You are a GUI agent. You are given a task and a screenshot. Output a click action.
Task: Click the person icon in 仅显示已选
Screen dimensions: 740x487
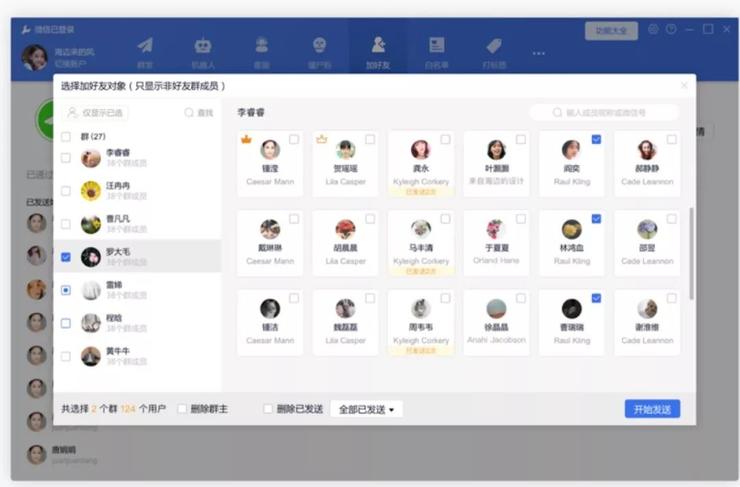coord(72,112)
